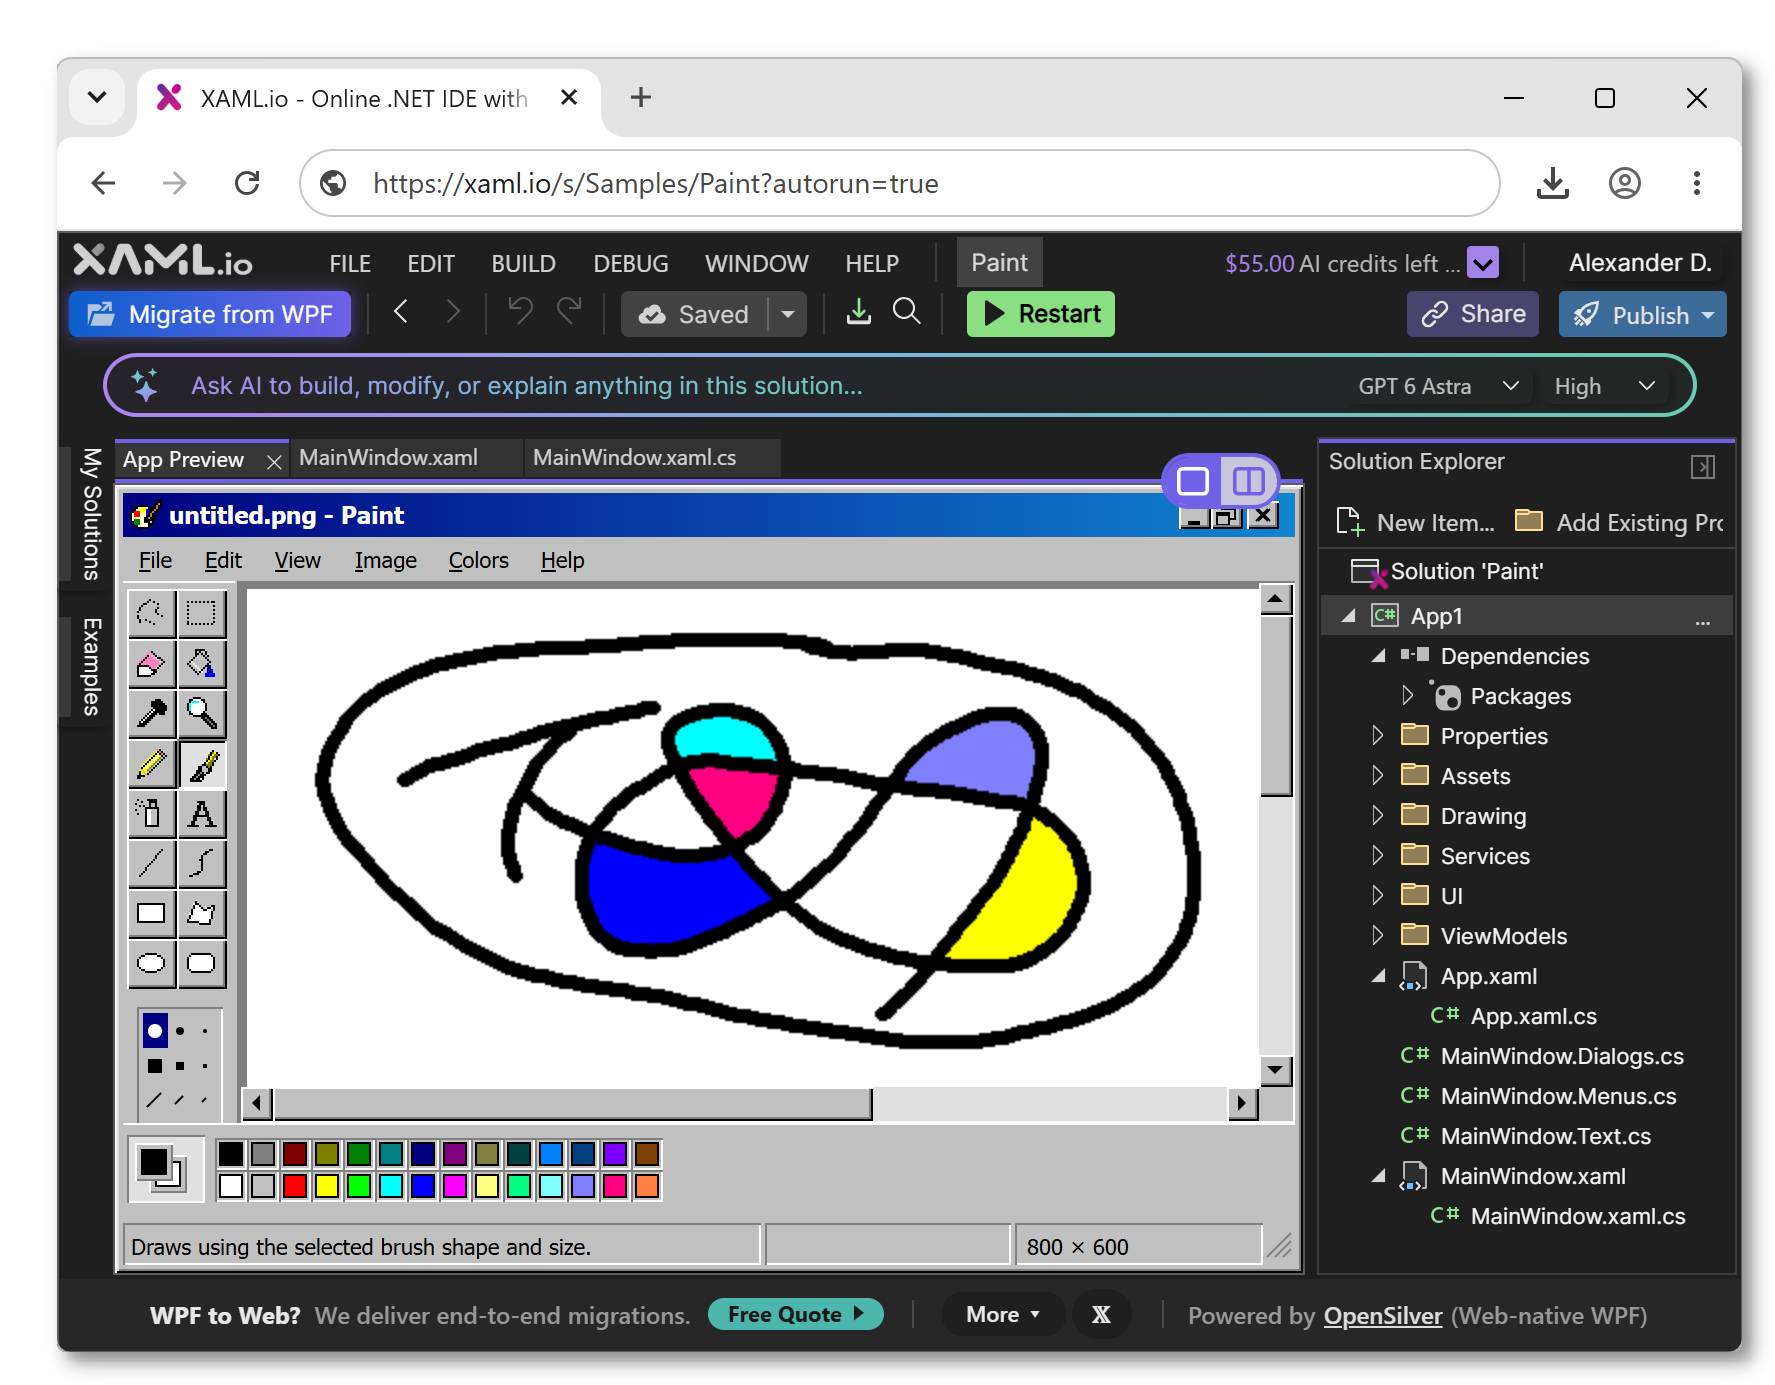
Task: Pick the Airbrush spray can
Action: pyautogui.click(x=151, y=814)
